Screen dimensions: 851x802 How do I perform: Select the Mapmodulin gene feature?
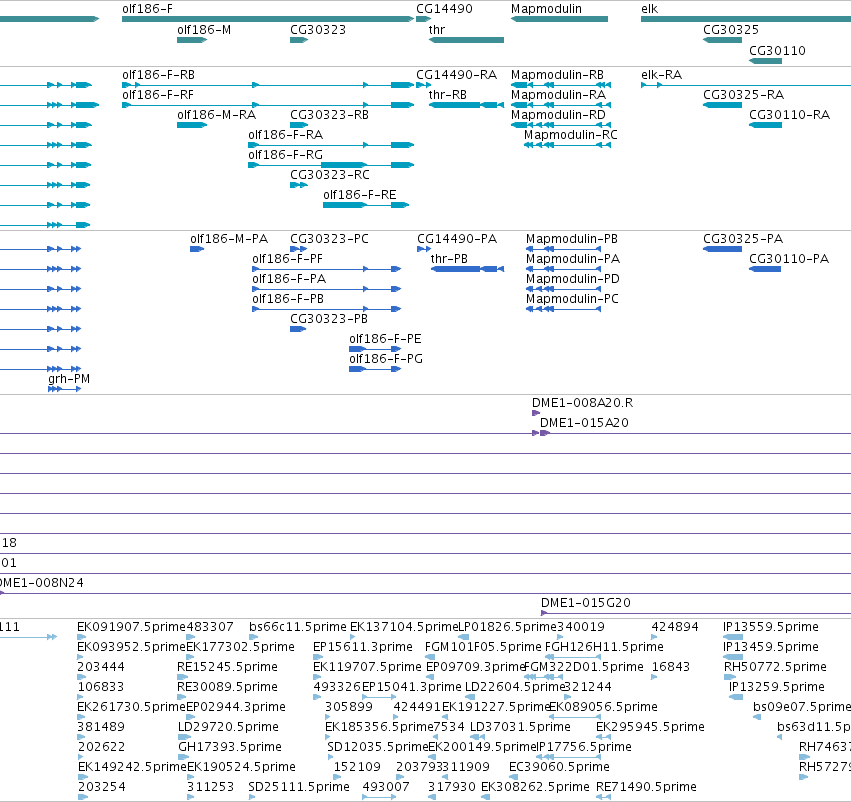(x=559, y=19)
